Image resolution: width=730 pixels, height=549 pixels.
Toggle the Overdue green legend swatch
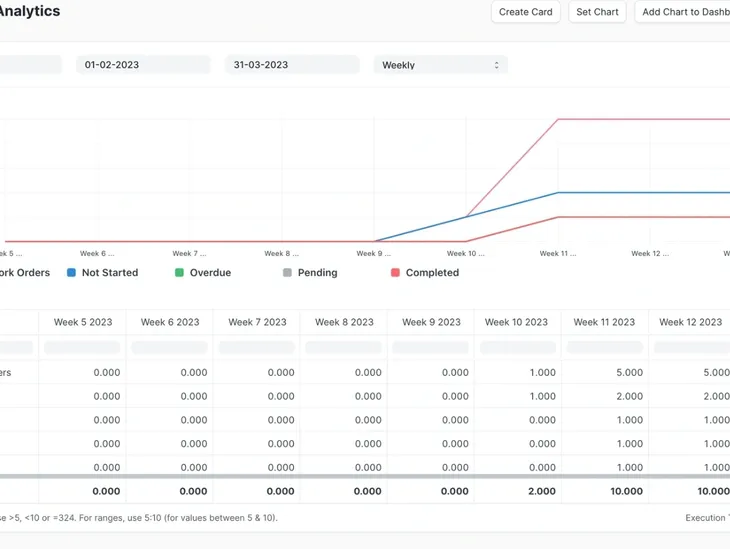[x=179, y=273]
